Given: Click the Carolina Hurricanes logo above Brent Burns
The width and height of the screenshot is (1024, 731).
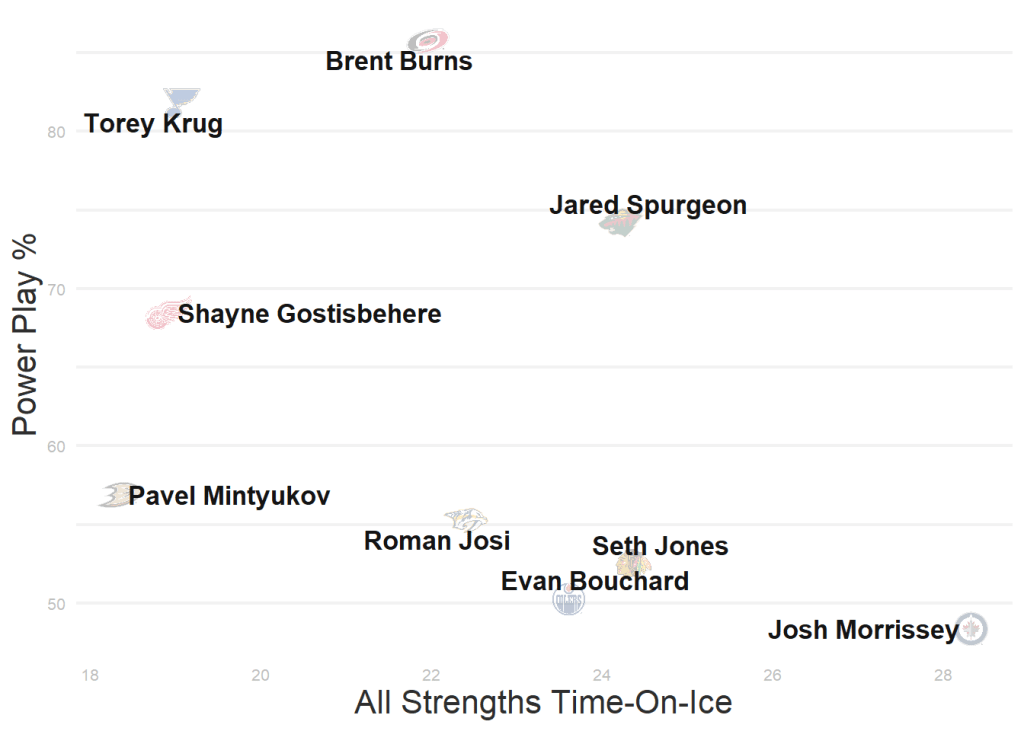Looking at the screenshot, I should 429,40.
